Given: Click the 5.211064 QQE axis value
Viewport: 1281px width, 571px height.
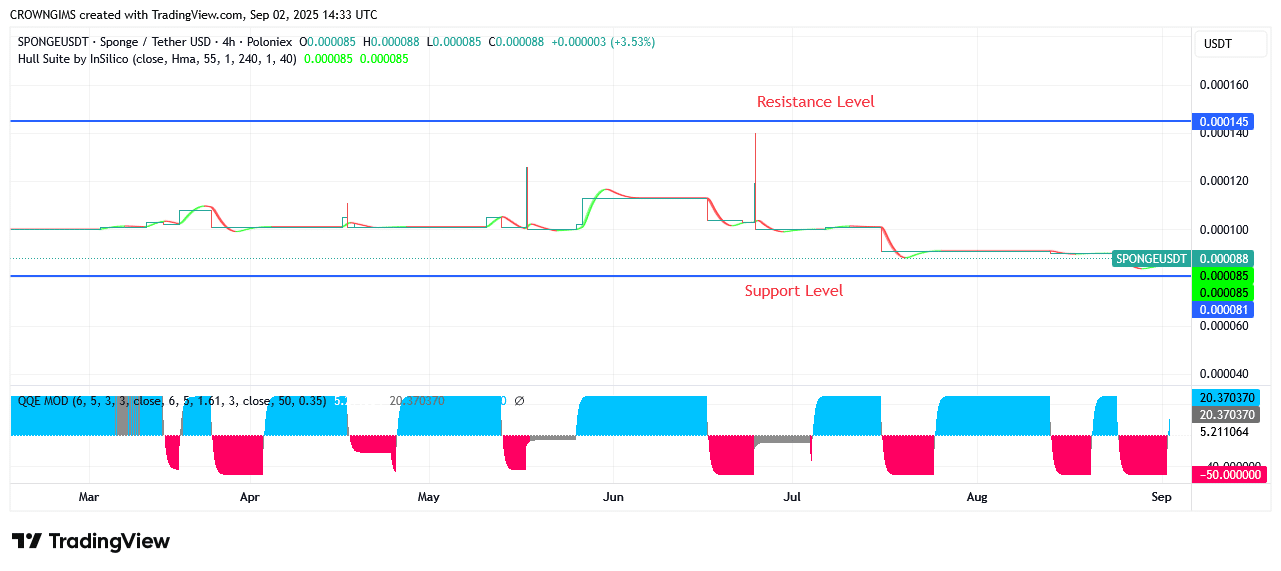Looking at the screenshot, I should (1224, 432).
